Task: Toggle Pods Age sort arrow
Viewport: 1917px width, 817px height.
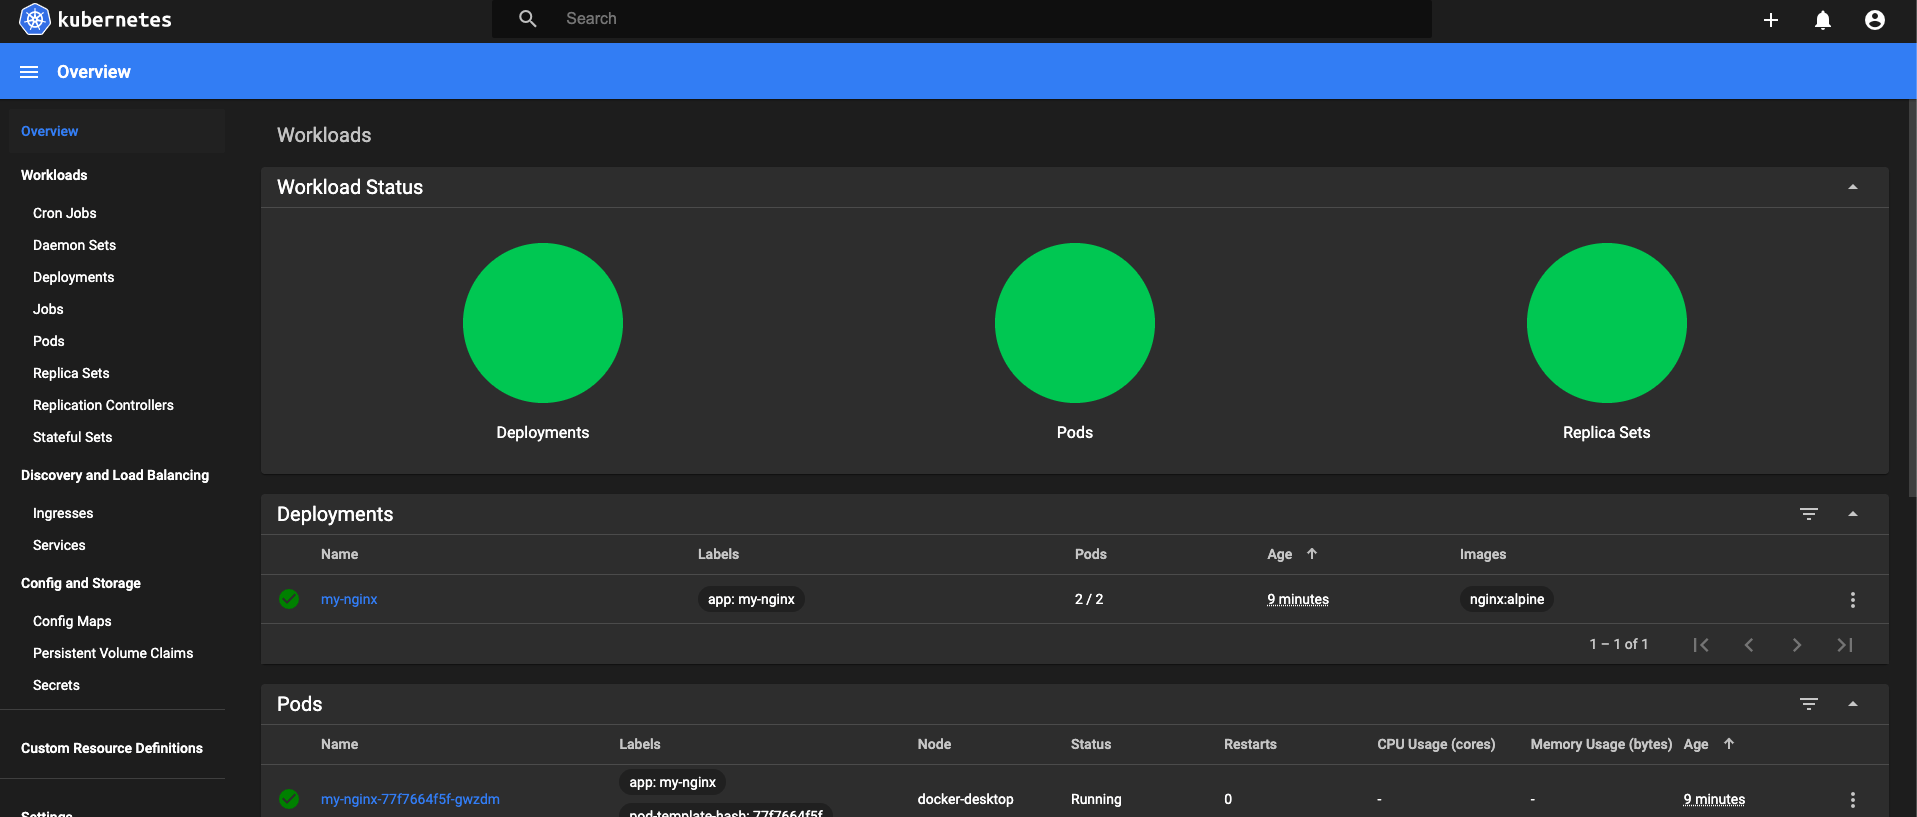Action: coord(1729,744)
